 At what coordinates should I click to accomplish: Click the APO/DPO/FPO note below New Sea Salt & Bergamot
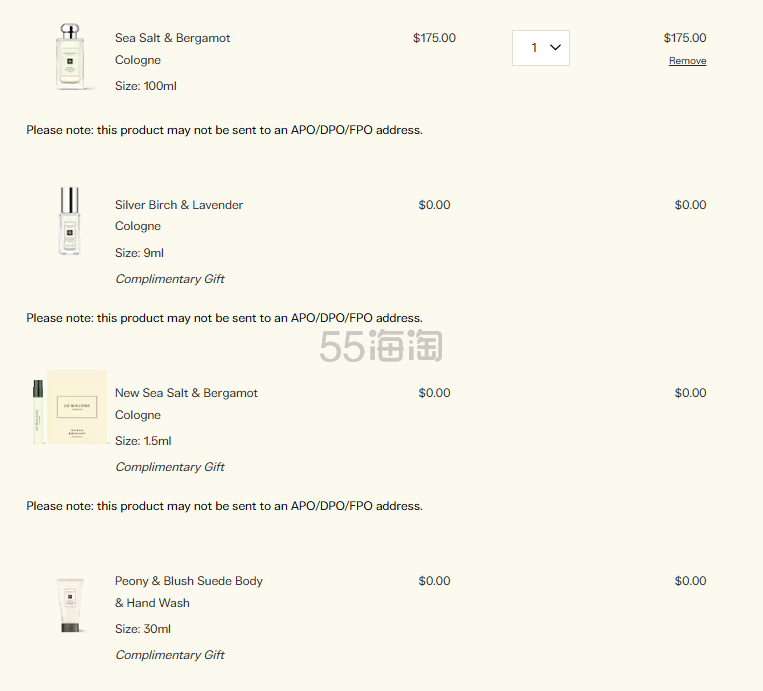point(224,506)
